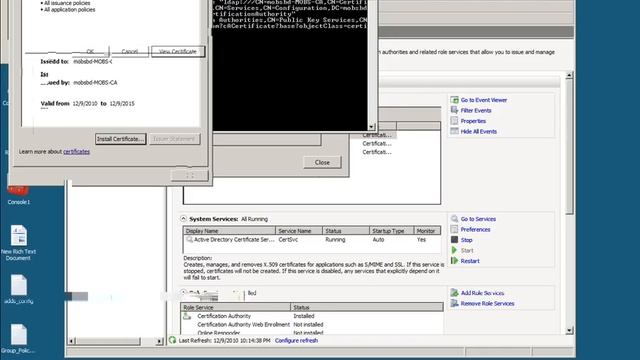Click the tree pane scroll right arrow
Viewport: 640px width, 360px height.
[159, 341]
